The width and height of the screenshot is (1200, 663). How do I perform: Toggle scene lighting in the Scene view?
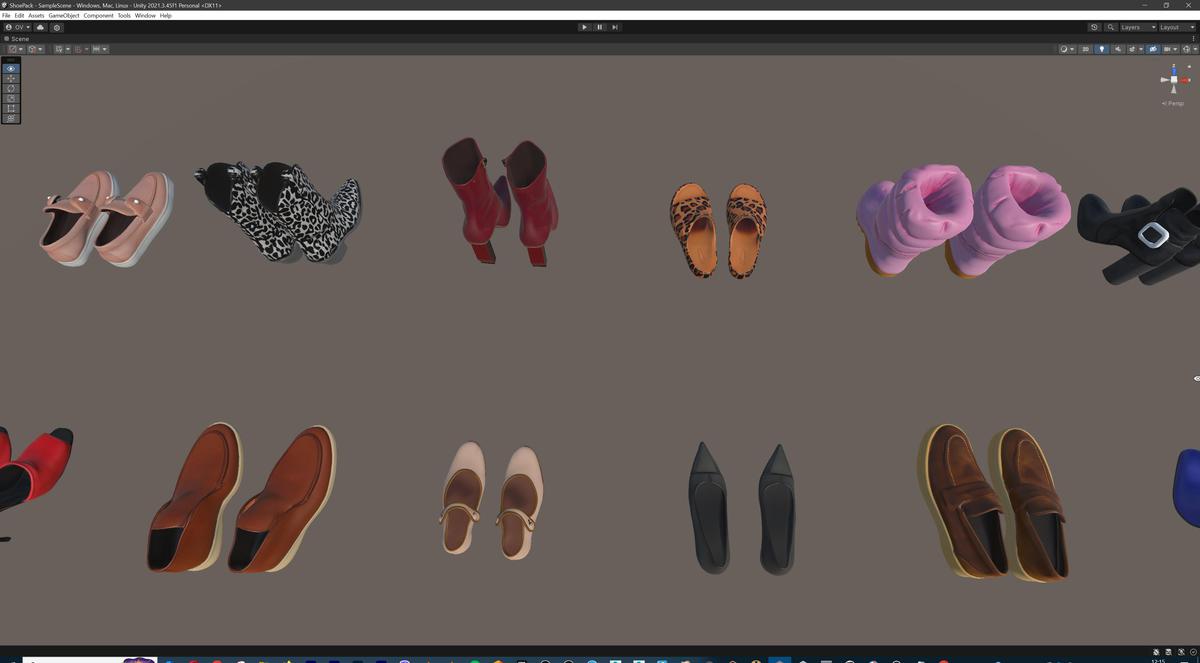click(x=1102, y=49)
